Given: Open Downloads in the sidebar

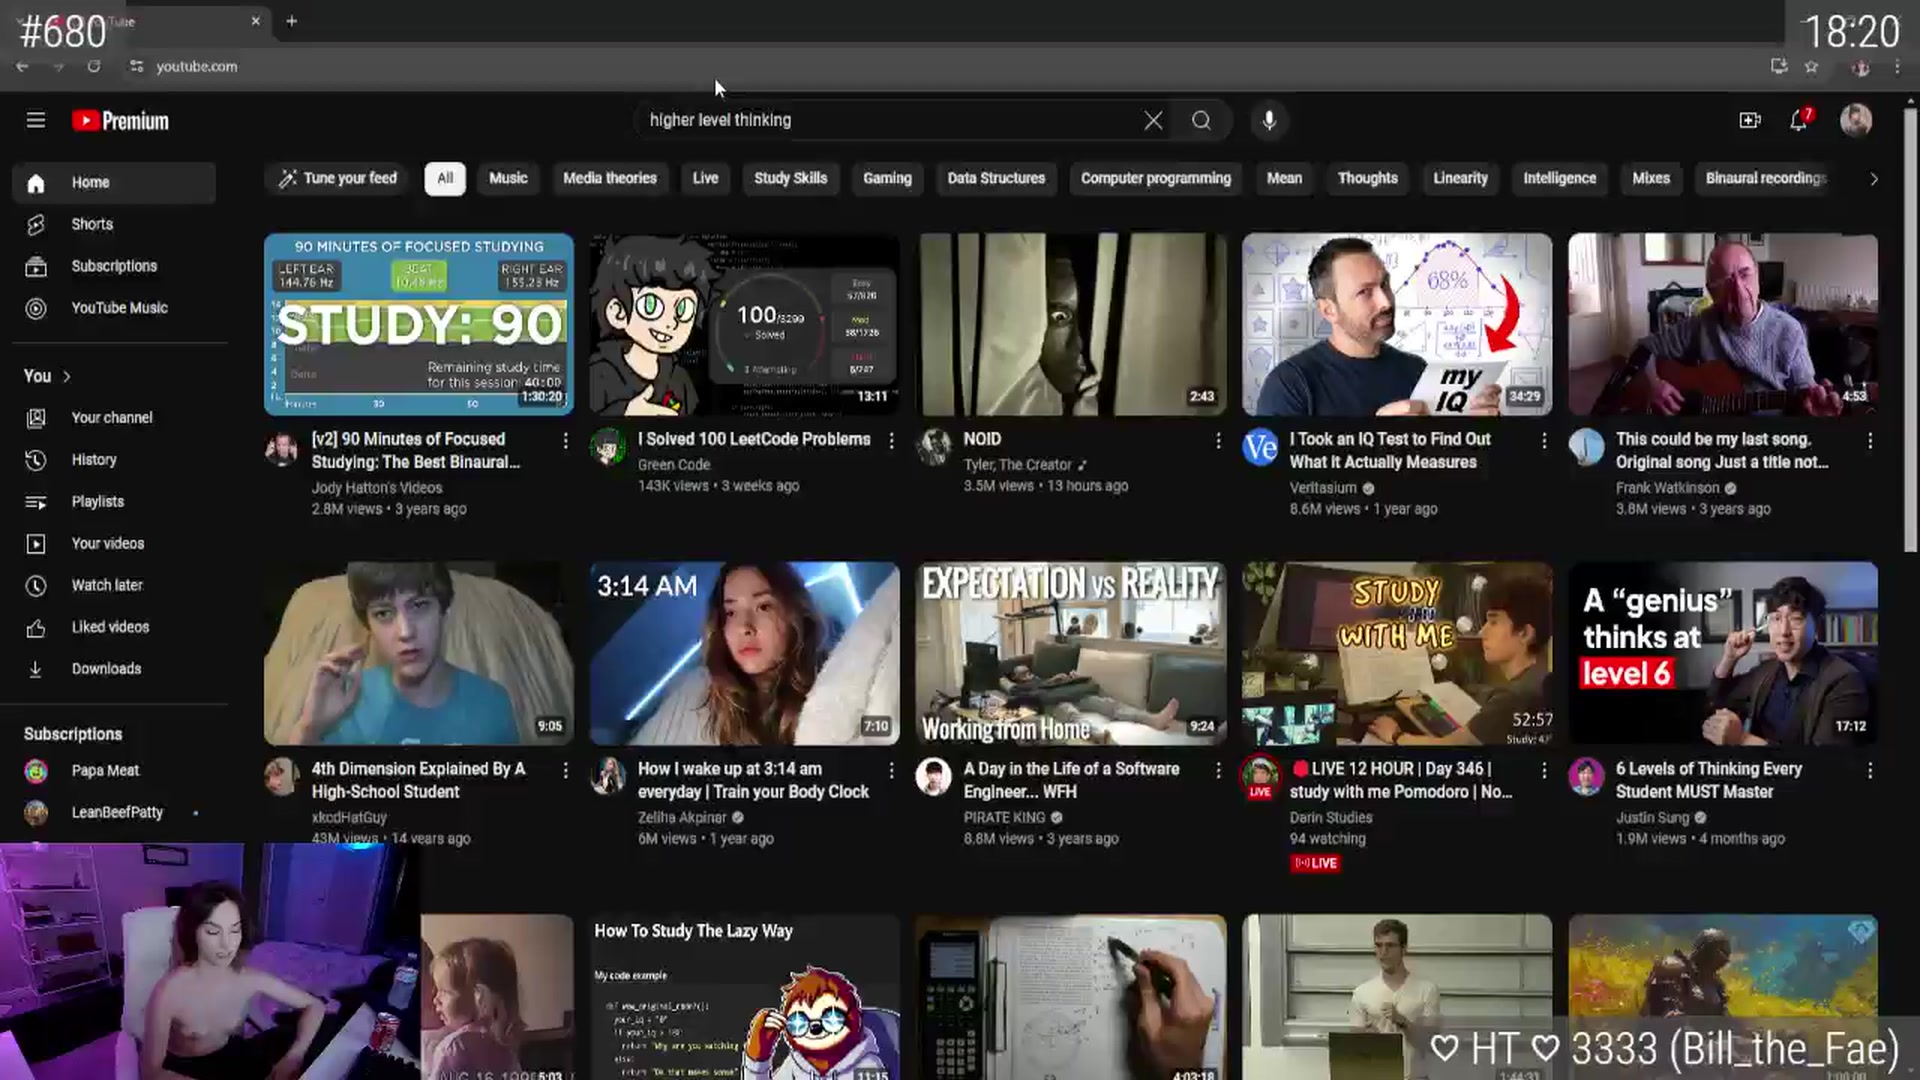Looking at the screenshot, I should point(114,669).
